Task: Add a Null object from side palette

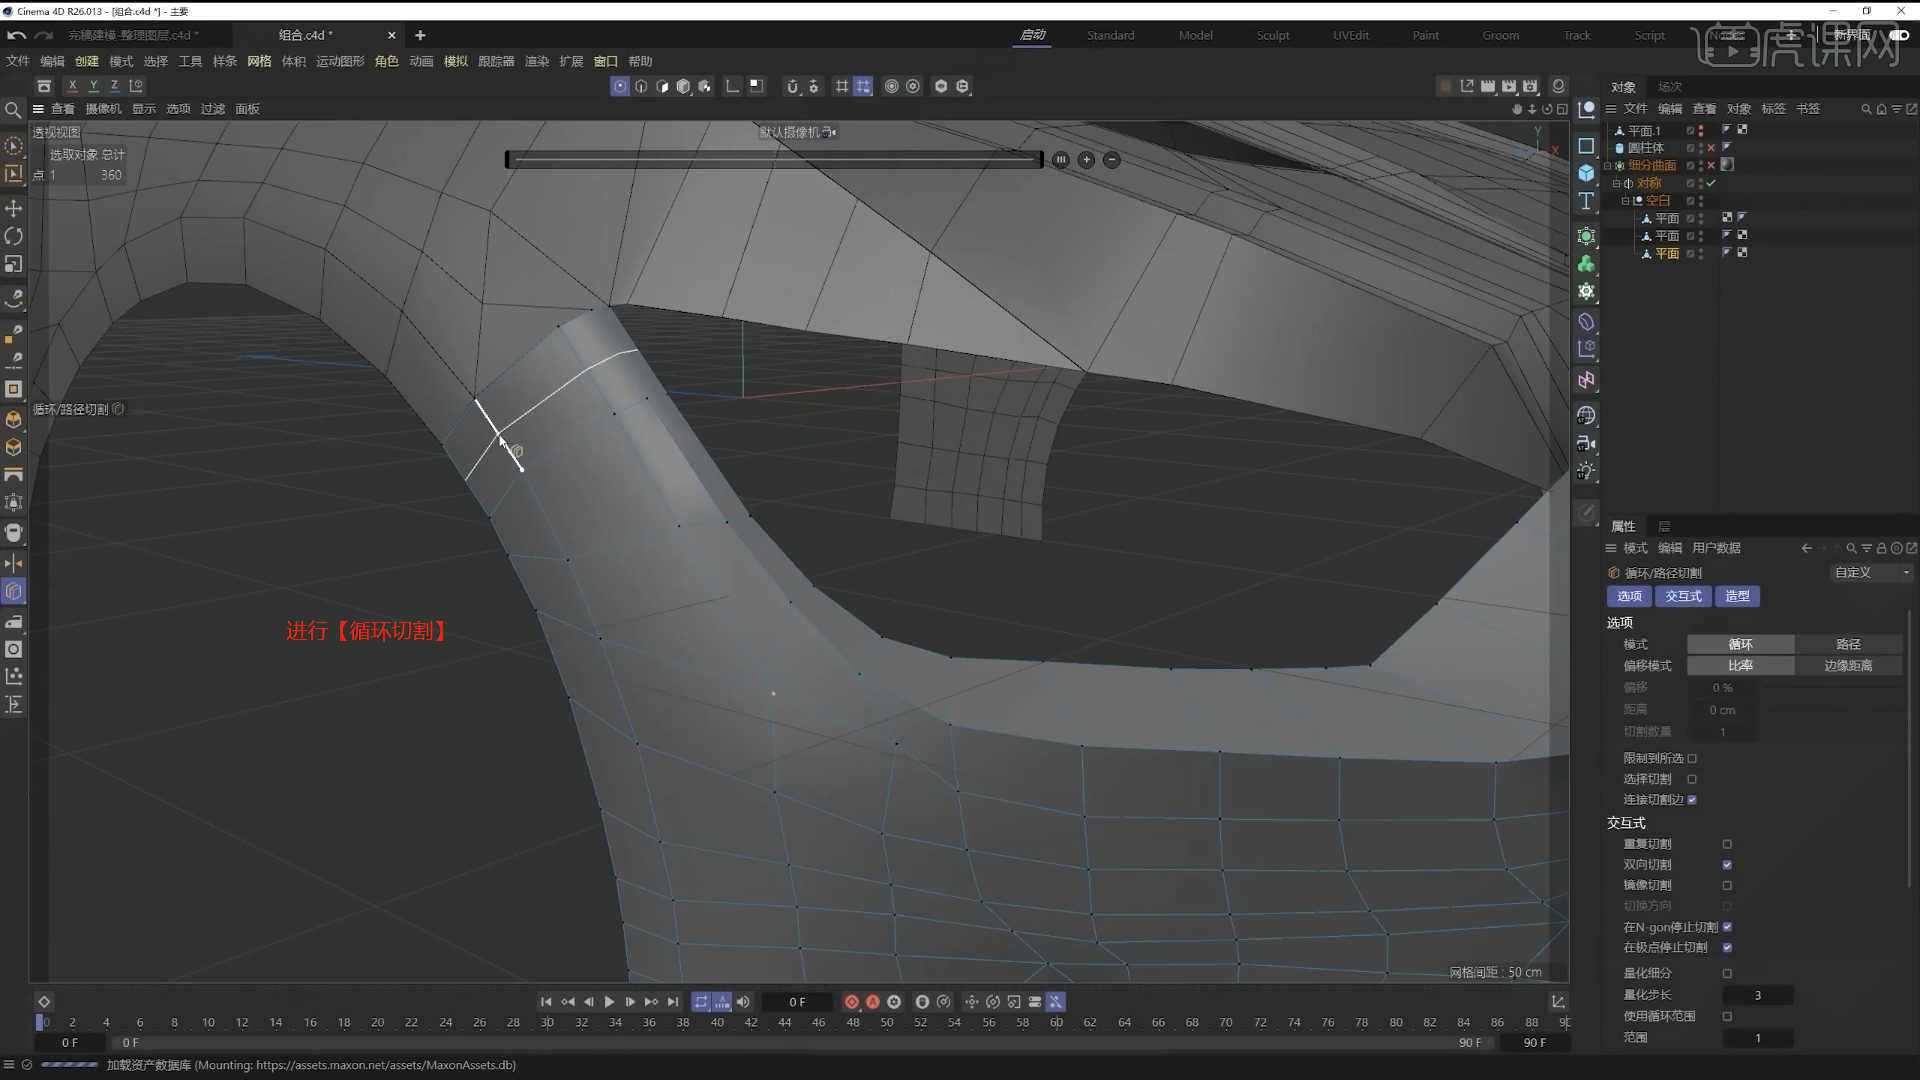Action: (x=1586, y=110)
